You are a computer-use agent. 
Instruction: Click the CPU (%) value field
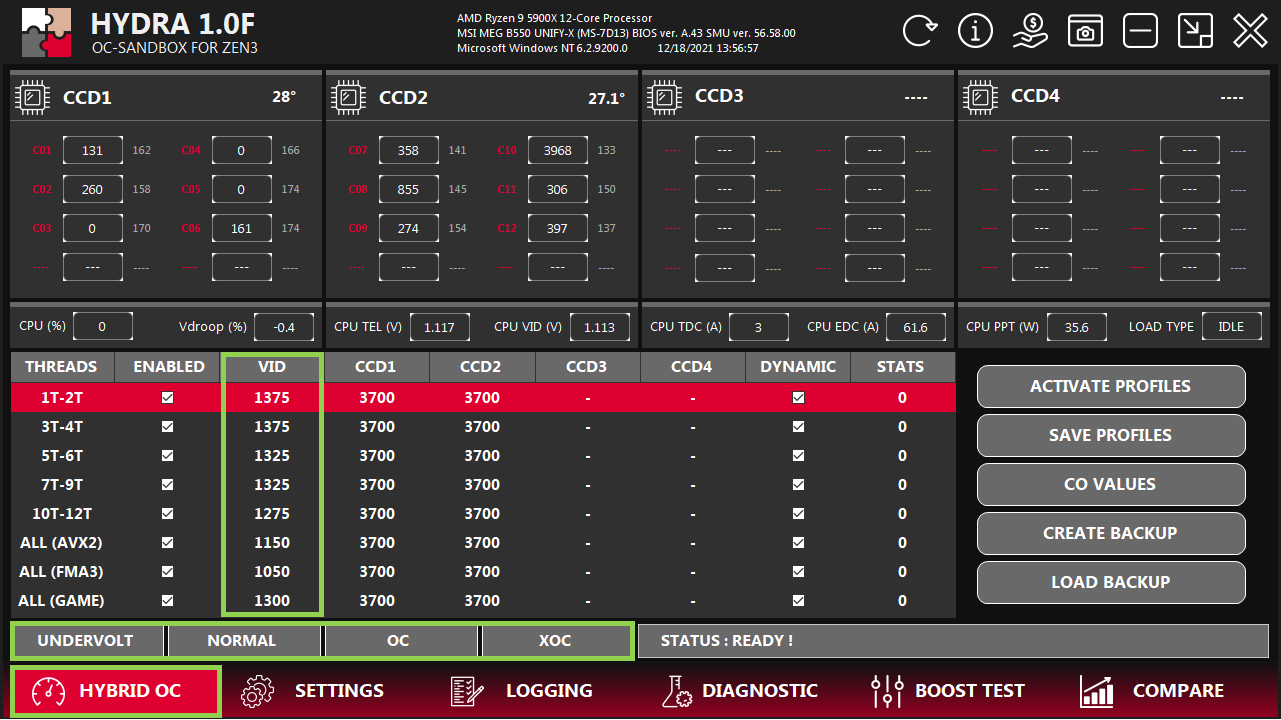point(103,327)
